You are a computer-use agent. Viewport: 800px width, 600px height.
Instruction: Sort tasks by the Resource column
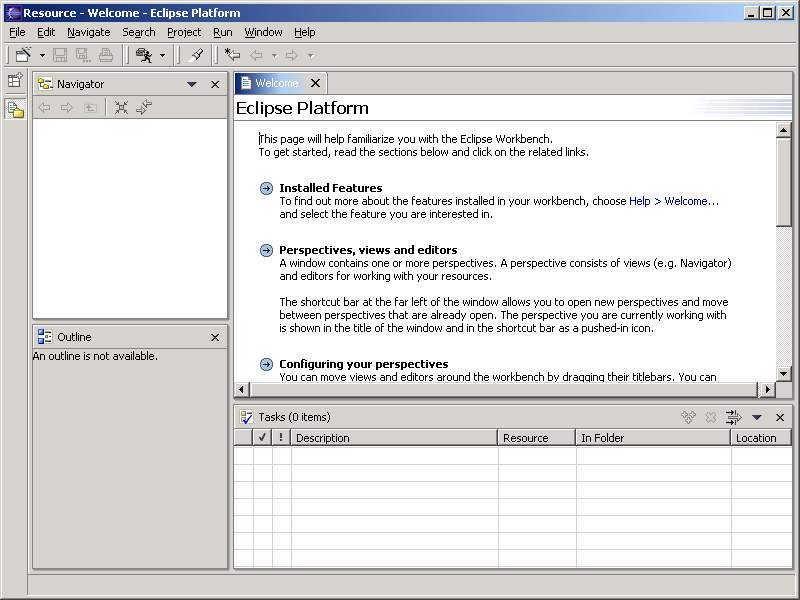tap(537, 438)
